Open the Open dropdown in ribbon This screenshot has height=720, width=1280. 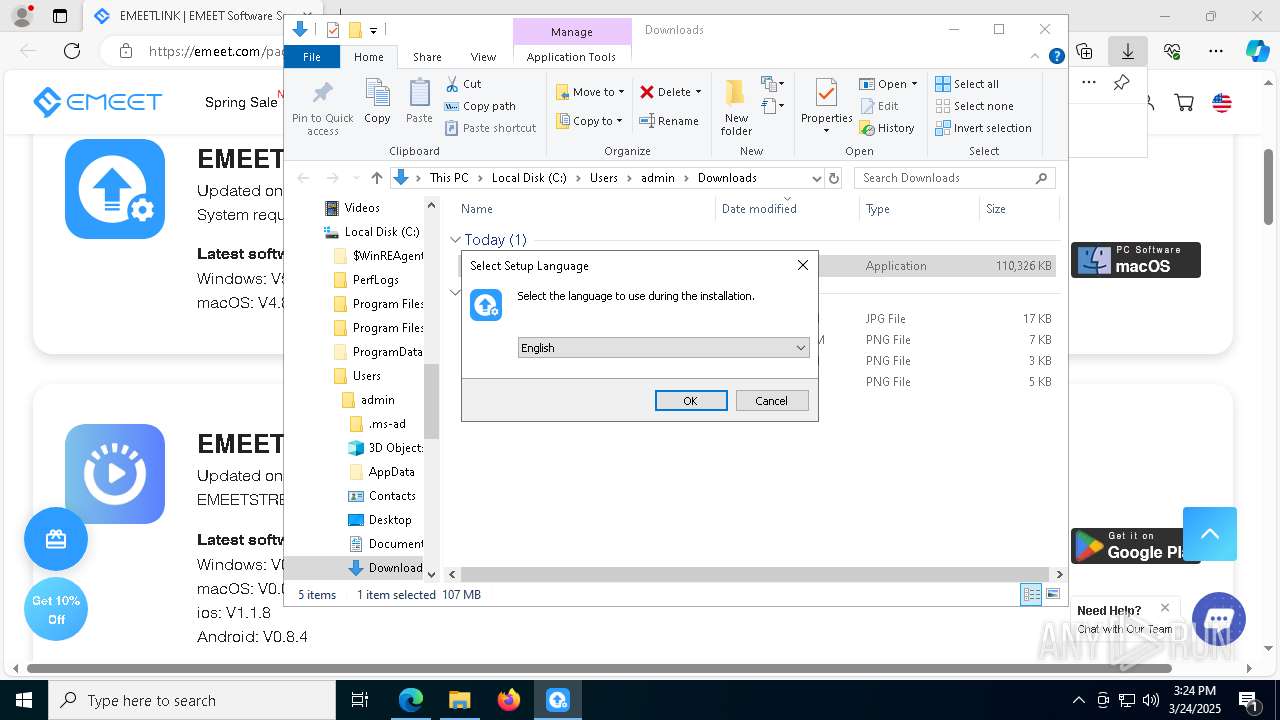point(888,84)
